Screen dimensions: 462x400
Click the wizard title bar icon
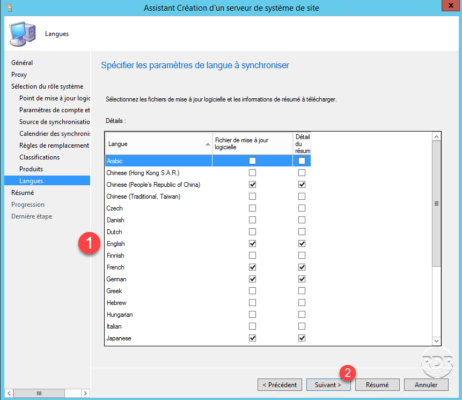click(9, 7)
